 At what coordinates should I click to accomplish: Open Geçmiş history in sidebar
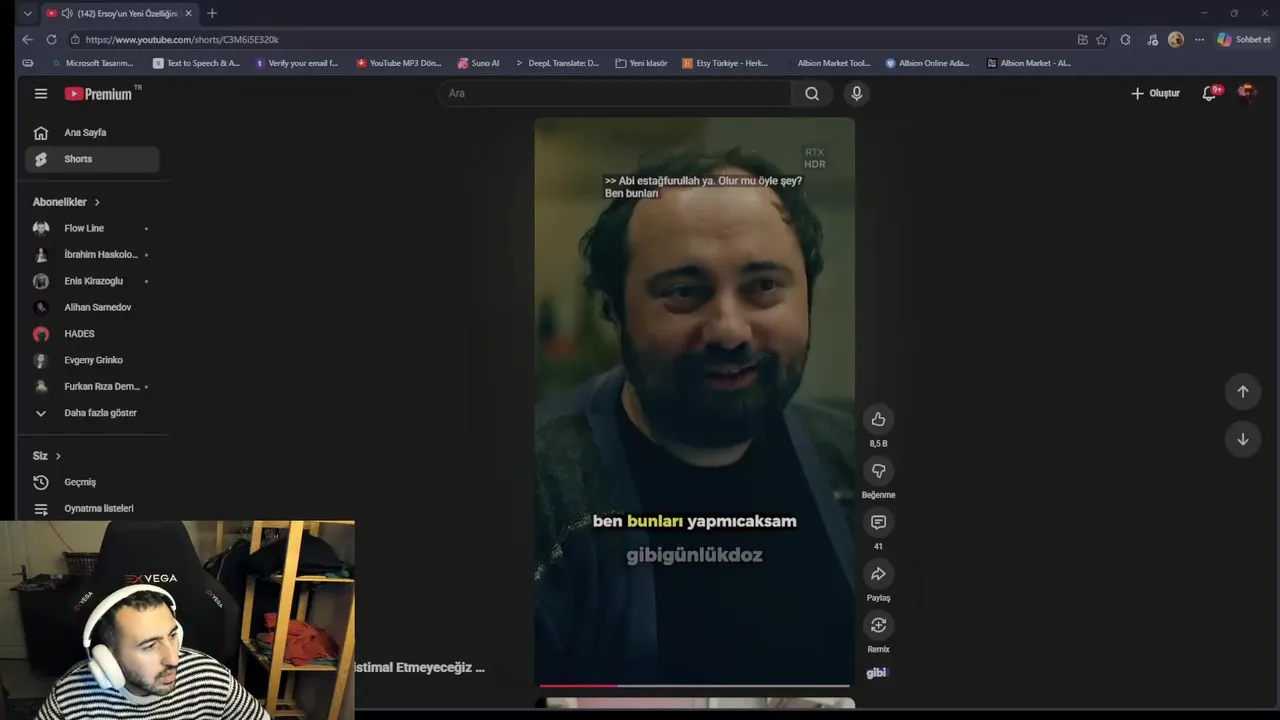[x=92, y=482]
